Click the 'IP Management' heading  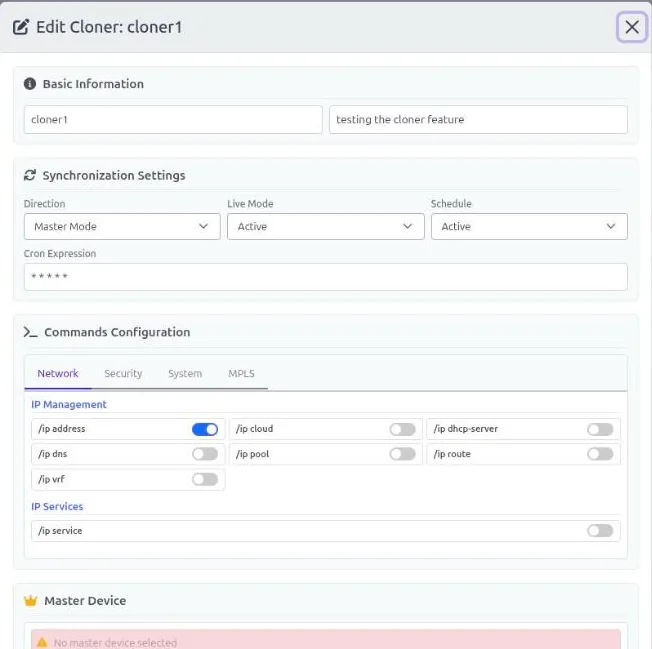pos(69,405)
